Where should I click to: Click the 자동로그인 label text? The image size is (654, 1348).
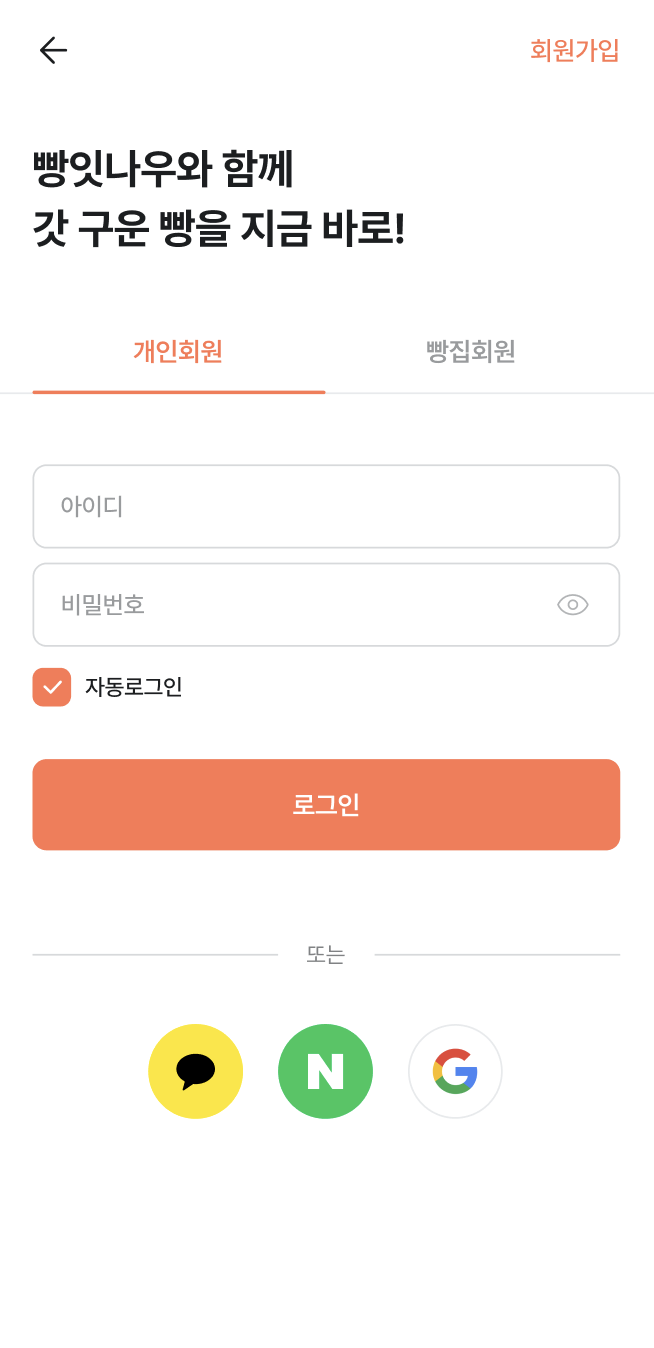pos(133,687)
